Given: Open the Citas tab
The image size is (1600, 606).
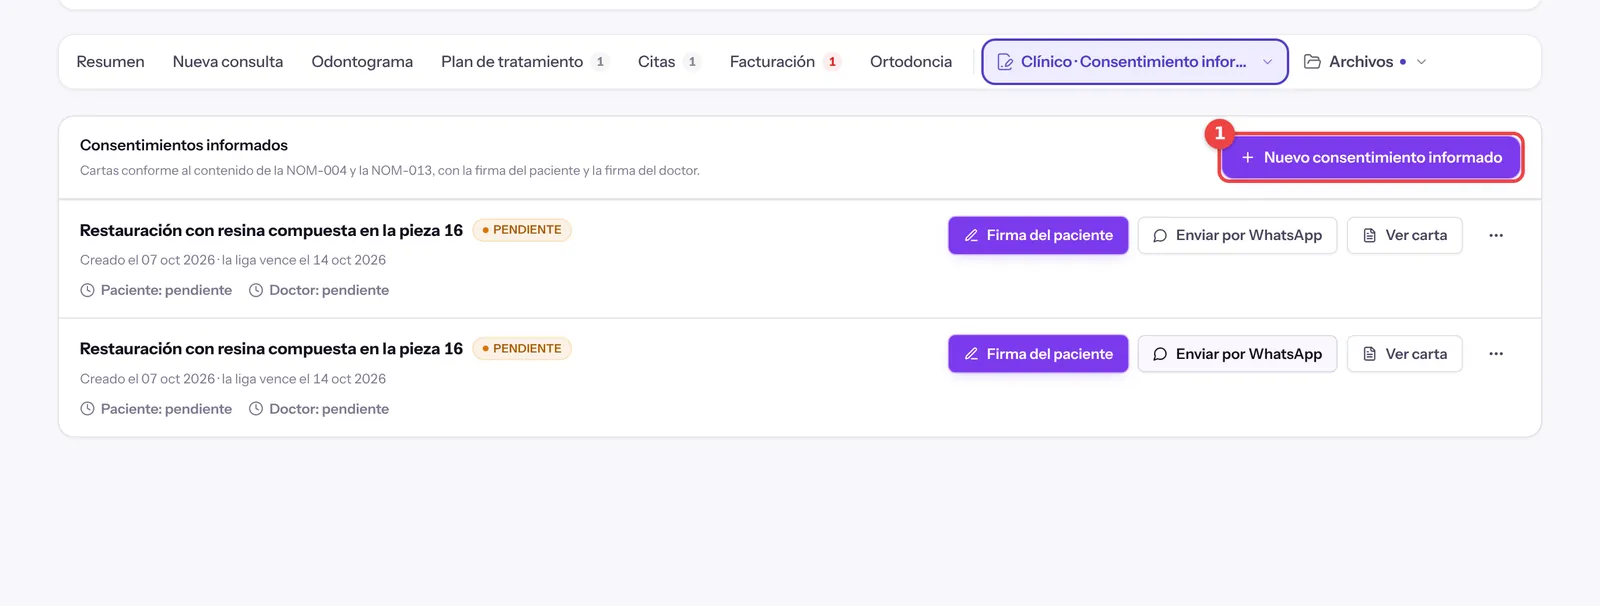Looking at the screenshot, I should (x=668, y=62).
